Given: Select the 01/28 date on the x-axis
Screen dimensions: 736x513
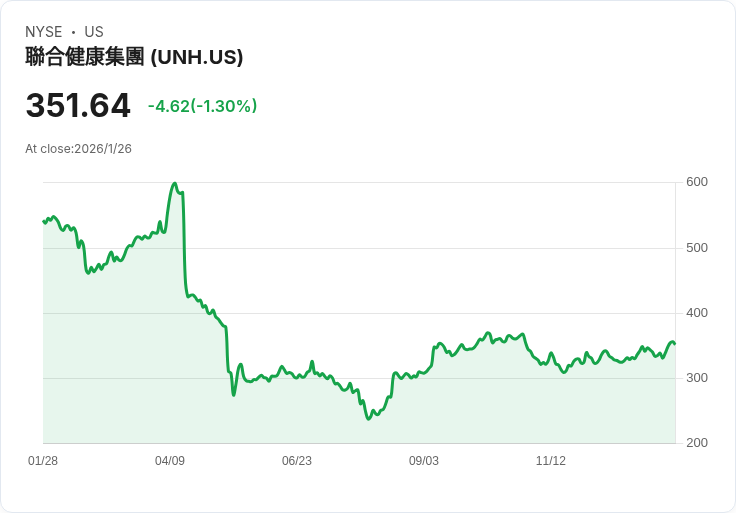Looking at the screenshot, I should coord(43,461).
